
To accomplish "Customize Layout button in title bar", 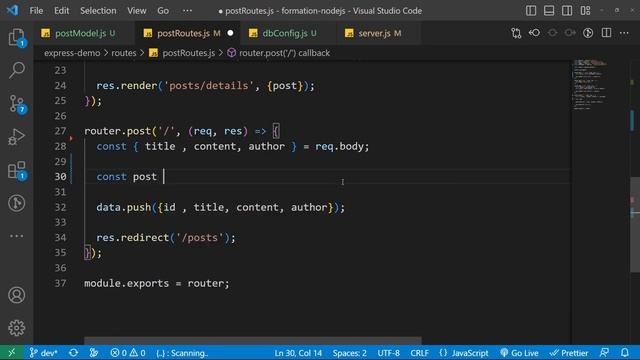I will (x=585, y=11).
